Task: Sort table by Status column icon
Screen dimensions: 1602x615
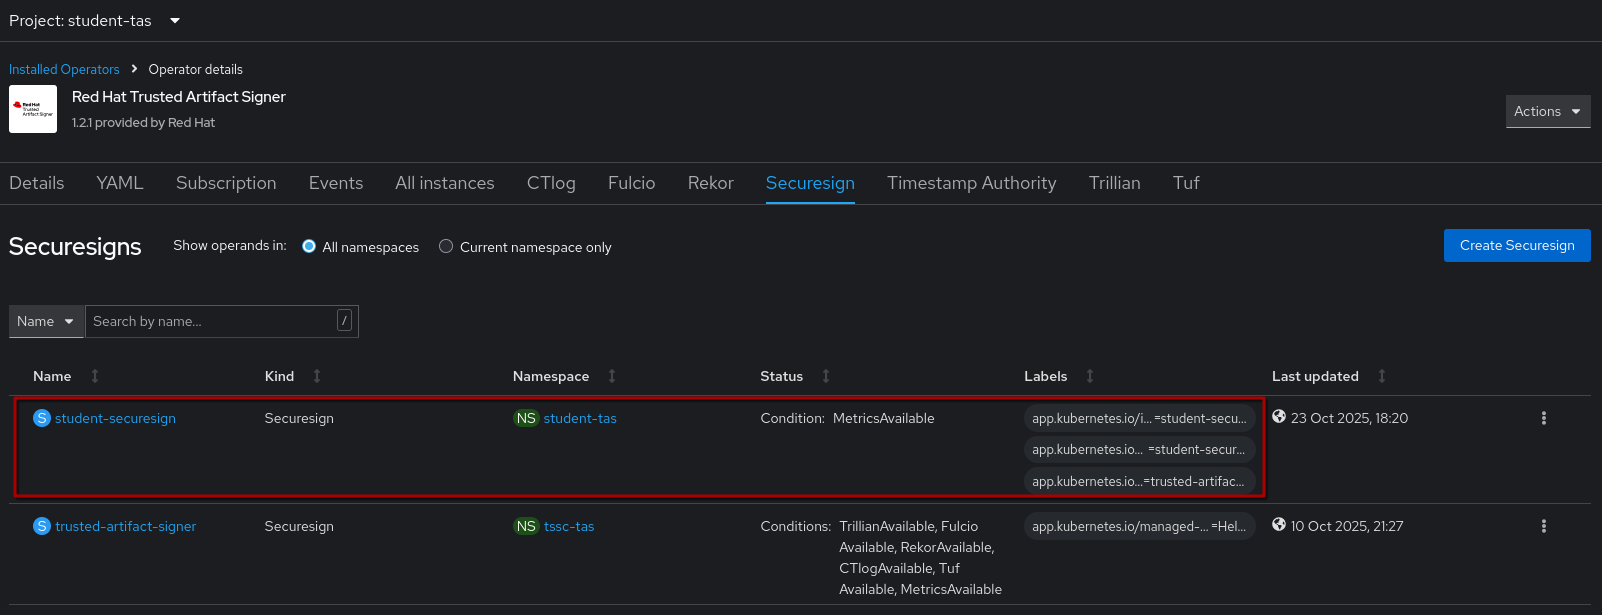Action: click(826, 376)
